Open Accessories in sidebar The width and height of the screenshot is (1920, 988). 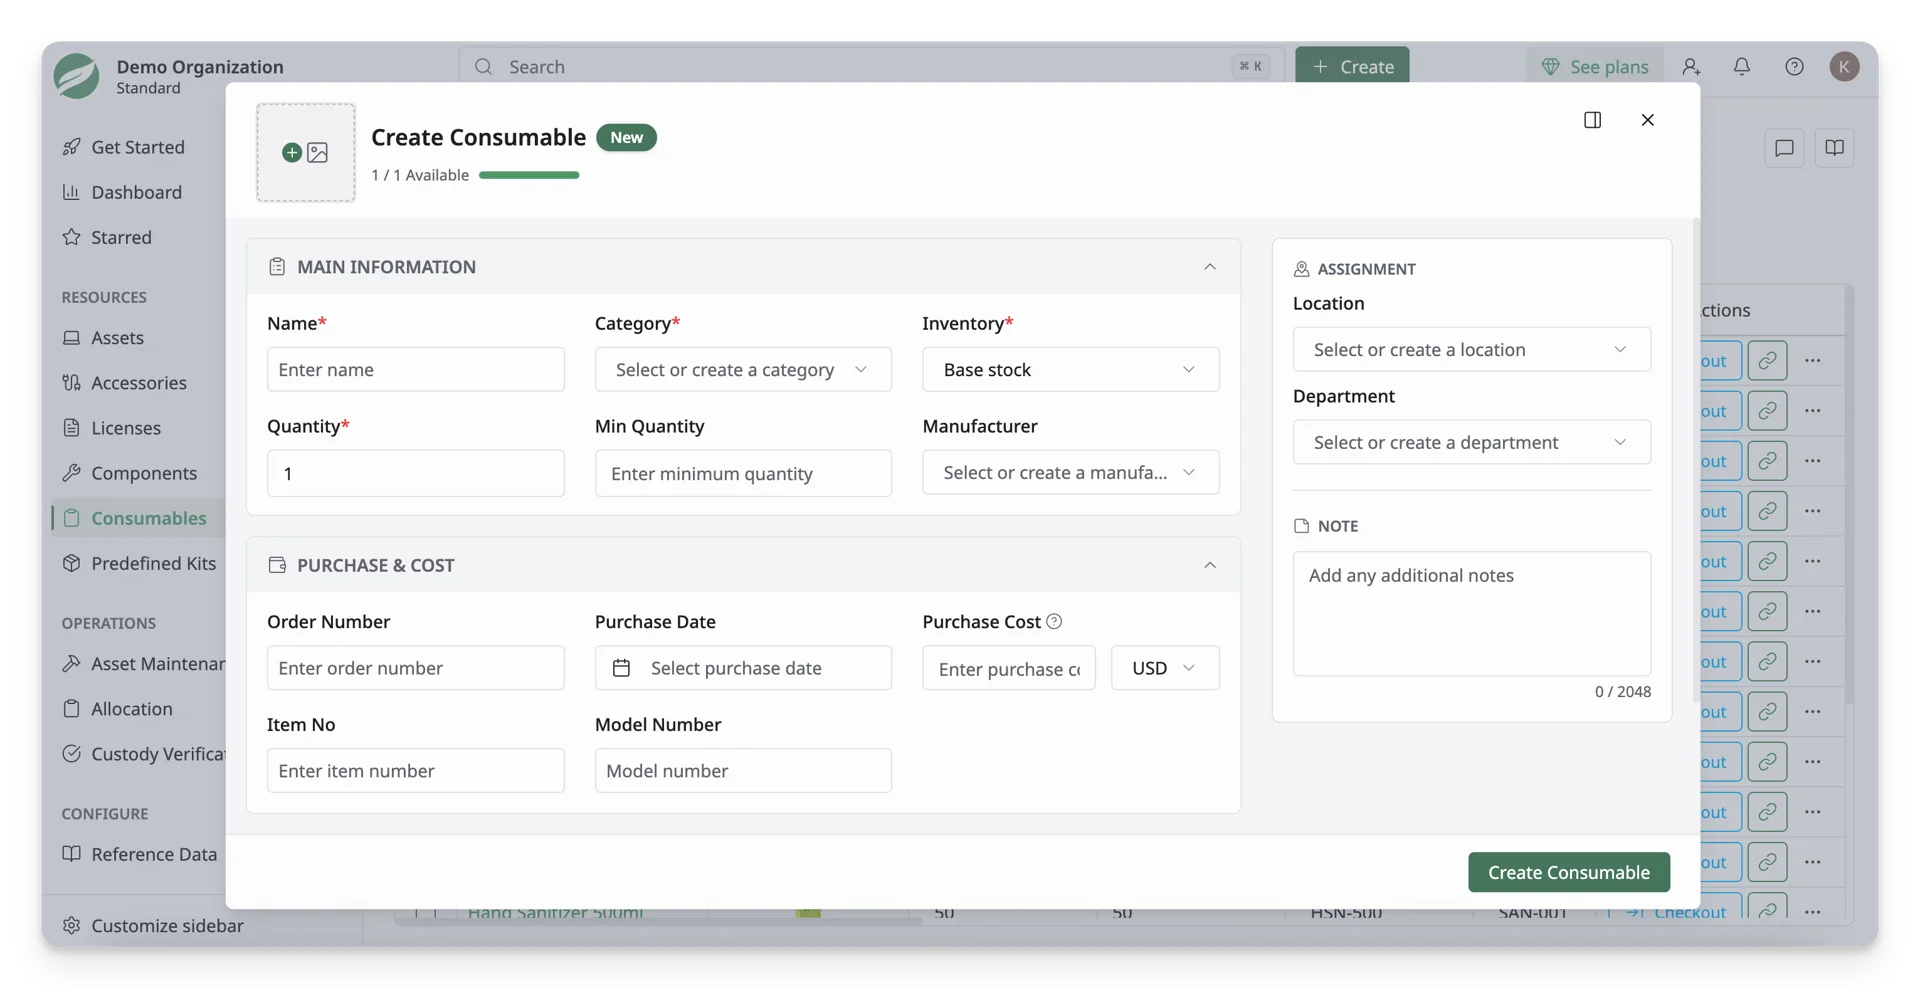(139, 383)
